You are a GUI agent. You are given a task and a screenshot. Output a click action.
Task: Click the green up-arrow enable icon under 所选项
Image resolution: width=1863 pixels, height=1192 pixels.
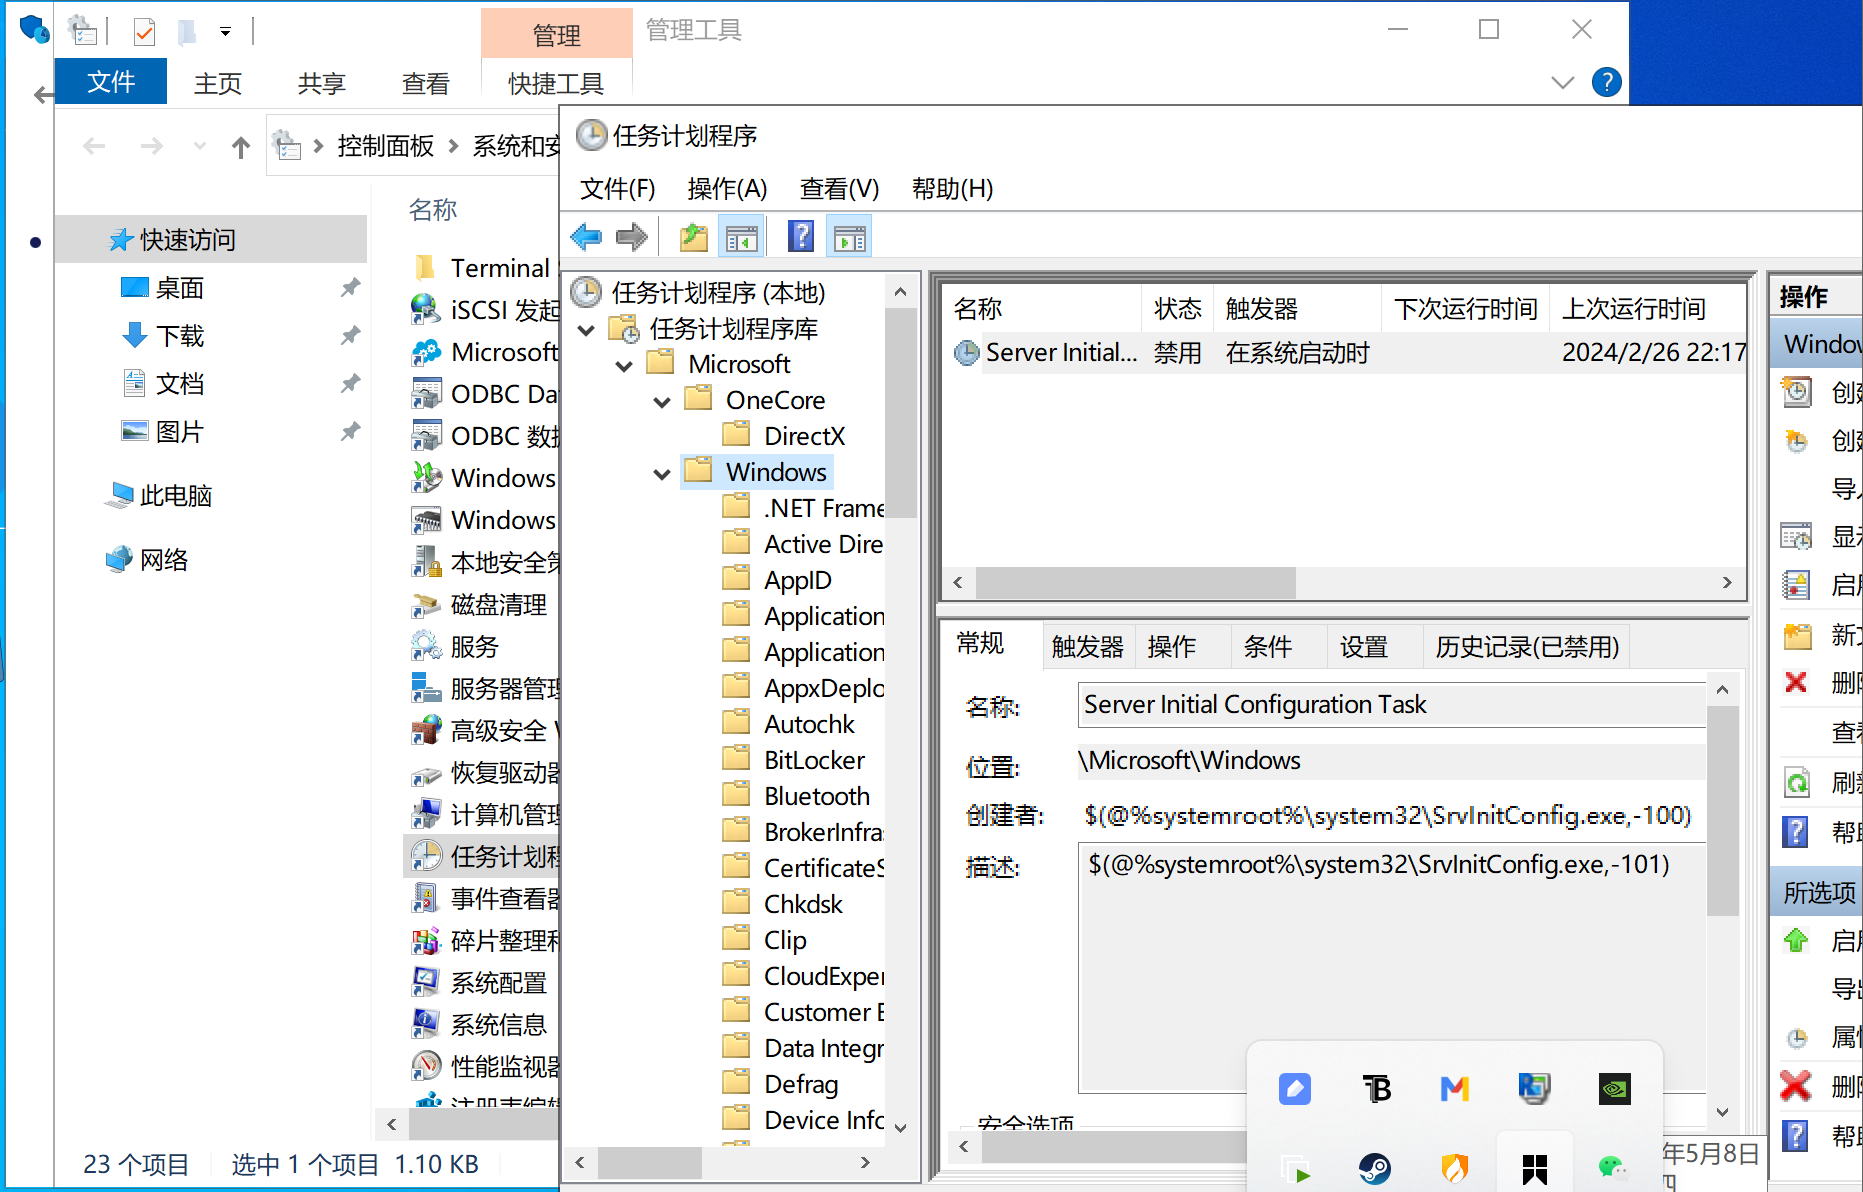(x=1796, y=940)
